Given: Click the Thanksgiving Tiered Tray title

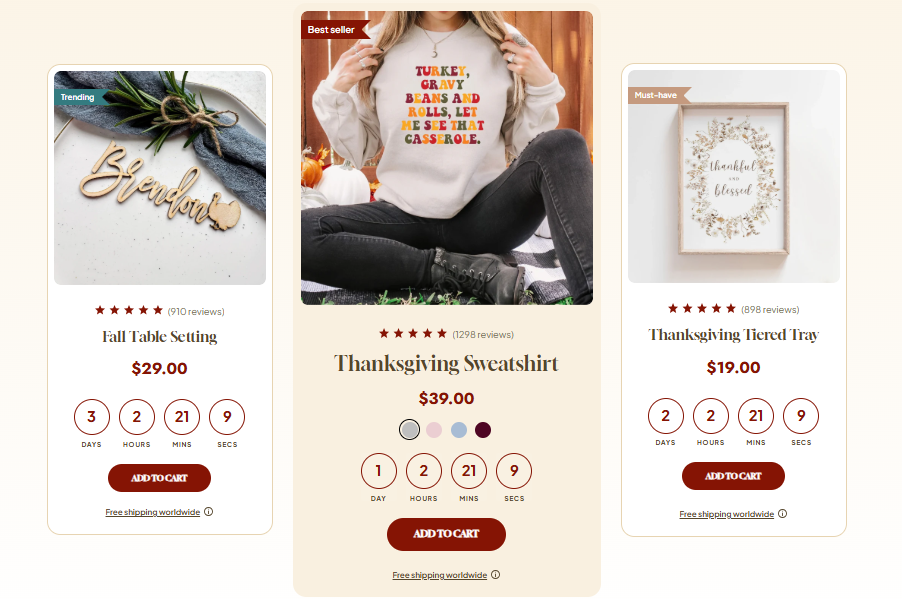Looking at the screenshot, I should tap(733, 335).
